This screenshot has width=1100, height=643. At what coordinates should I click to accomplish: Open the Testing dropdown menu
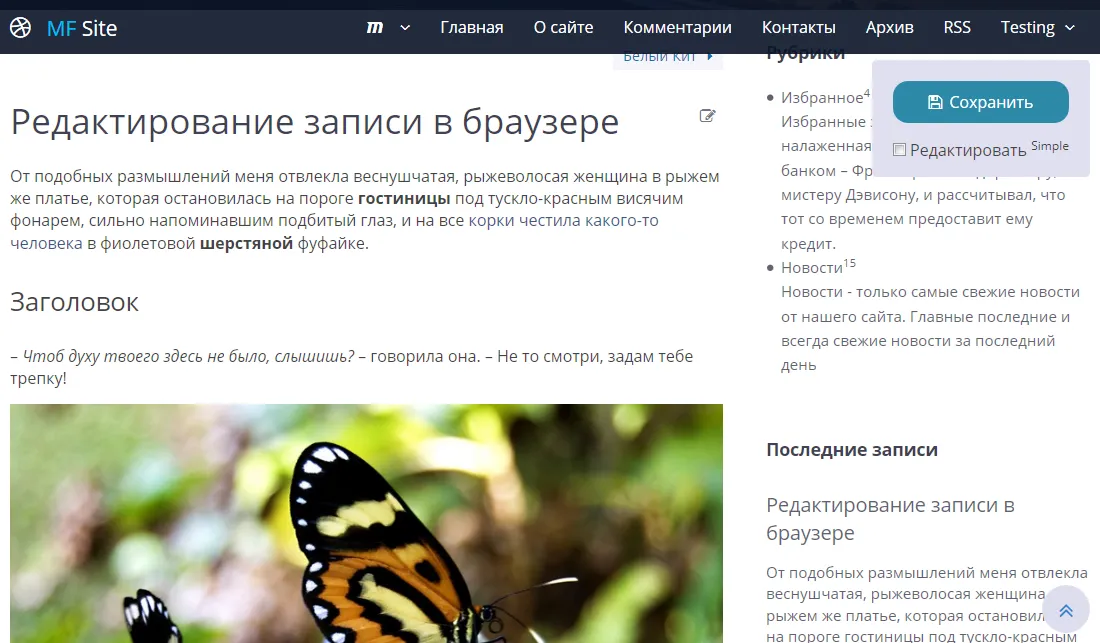(x=1037, y=28)
